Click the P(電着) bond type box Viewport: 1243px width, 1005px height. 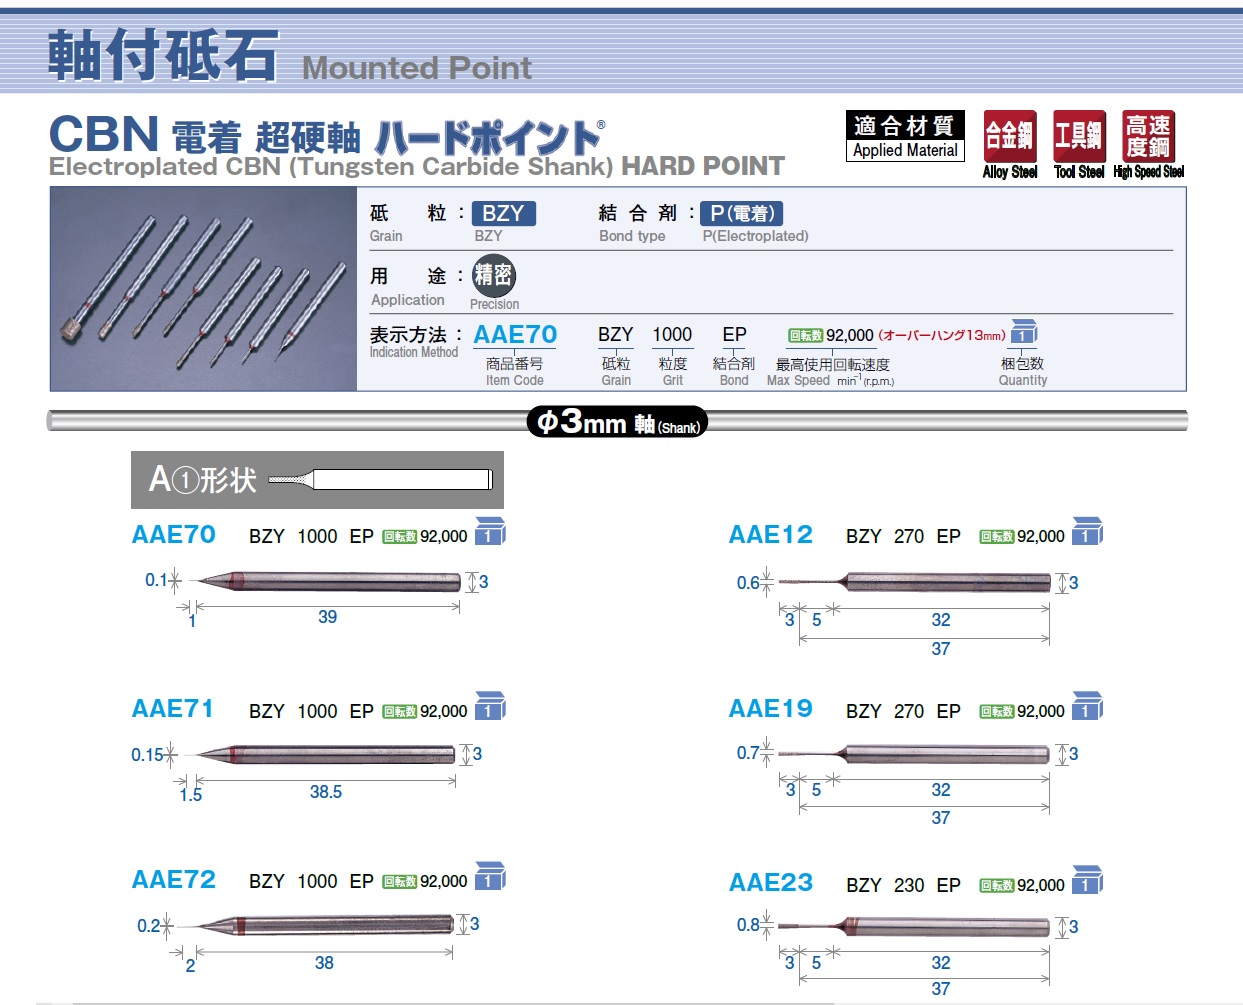(742, 214)
